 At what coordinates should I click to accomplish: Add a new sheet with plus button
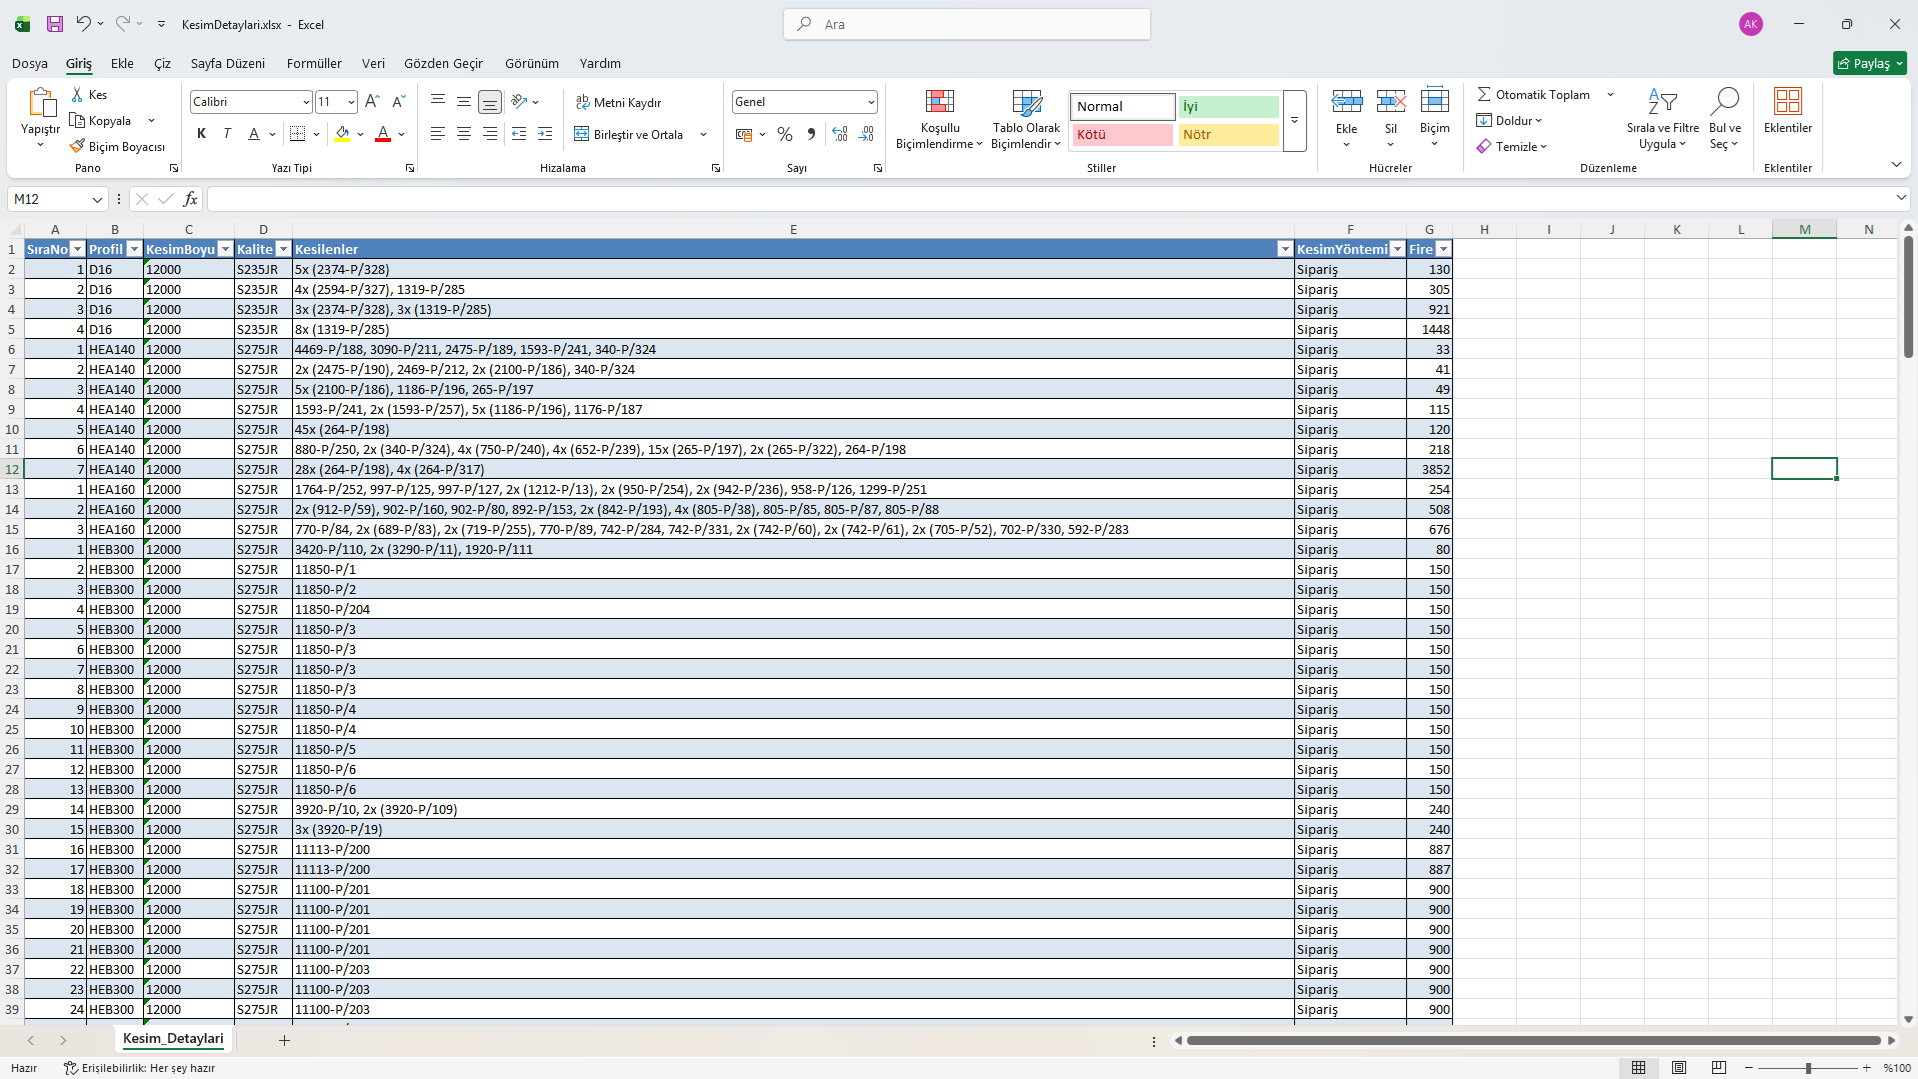pos(284,1040)
